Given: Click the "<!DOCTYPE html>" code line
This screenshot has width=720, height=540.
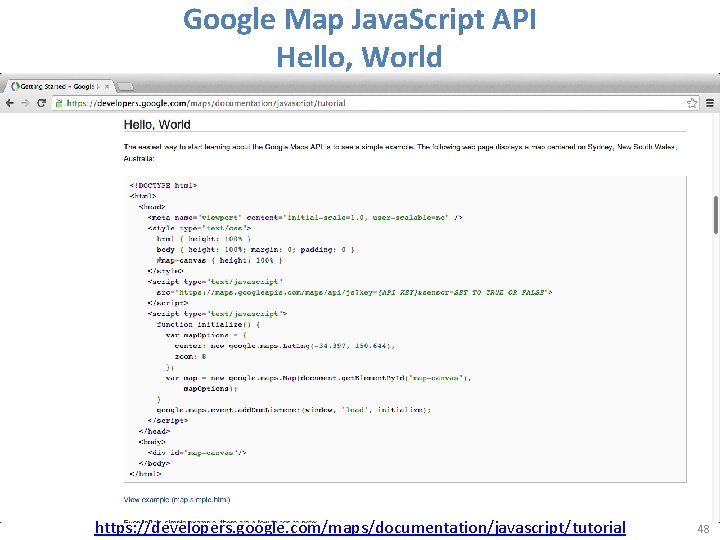Looking at the screenshot, I should [x=163, y=186].
